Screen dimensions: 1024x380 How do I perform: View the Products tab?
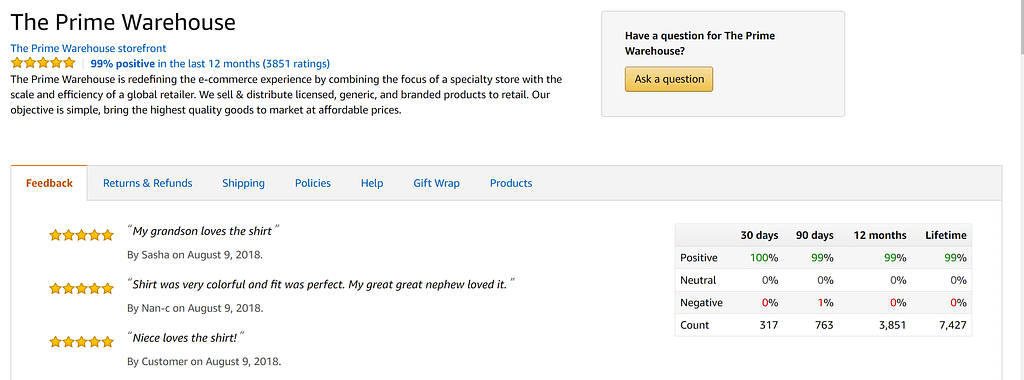point(511,183)
